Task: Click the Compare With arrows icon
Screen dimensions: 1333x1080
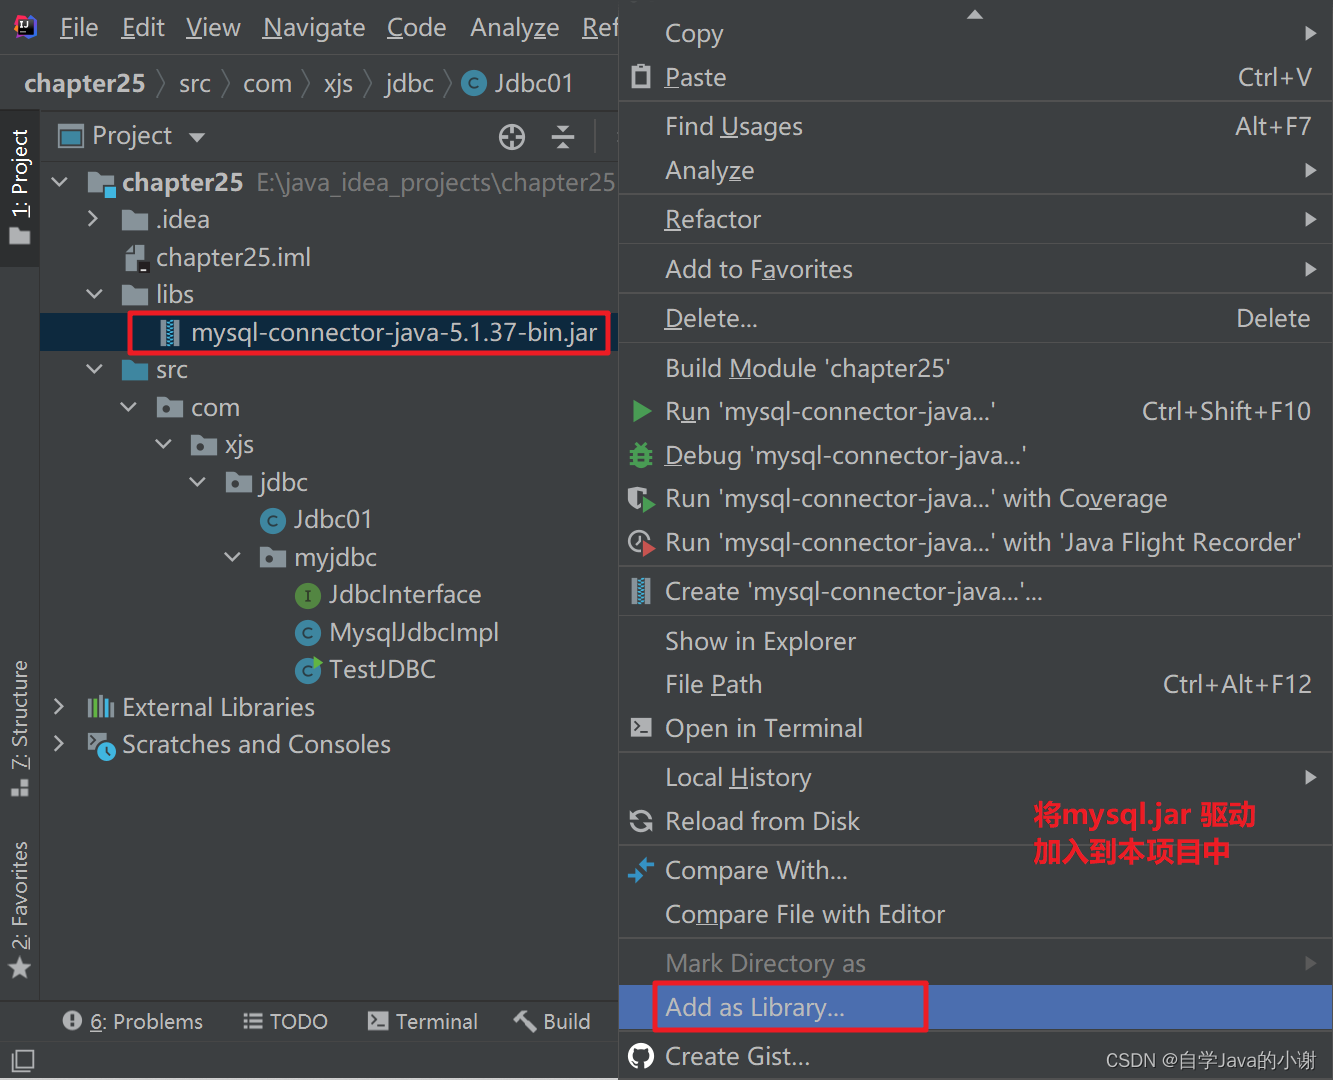Action: 641,870
